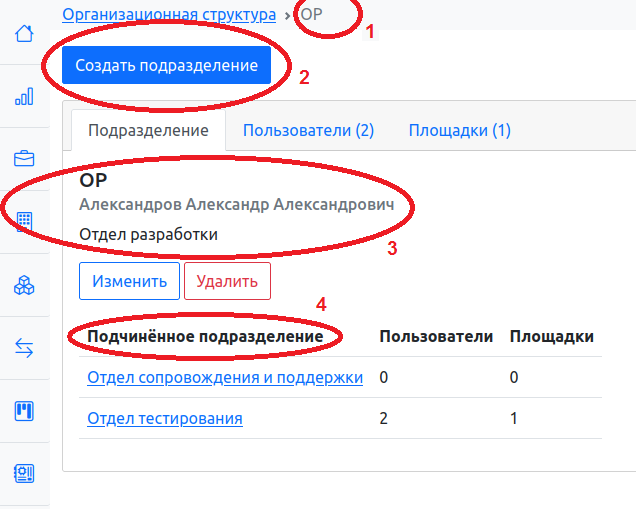Switch to the Площадки (1) tab
This screenshot has height=509, width=636.
click(x=459, y=130)
